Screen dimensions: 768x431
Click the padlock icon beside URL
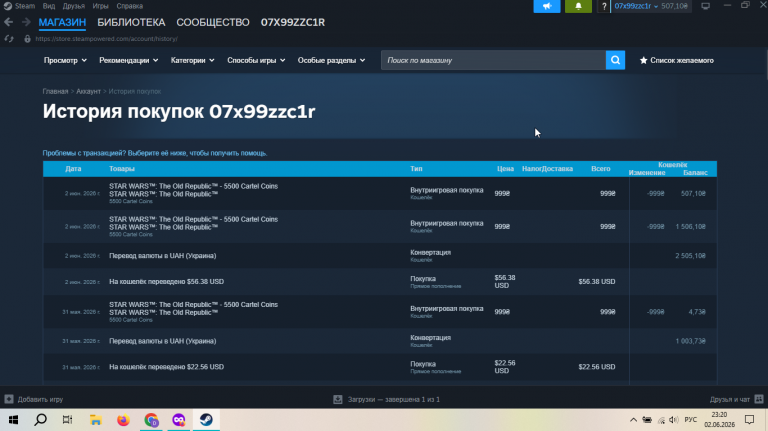pos(27,39)
